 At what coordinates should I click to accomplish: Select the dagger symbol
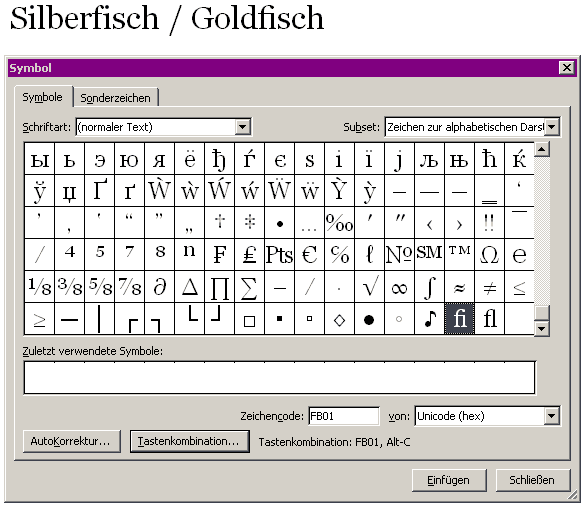[x=219, y=223]
